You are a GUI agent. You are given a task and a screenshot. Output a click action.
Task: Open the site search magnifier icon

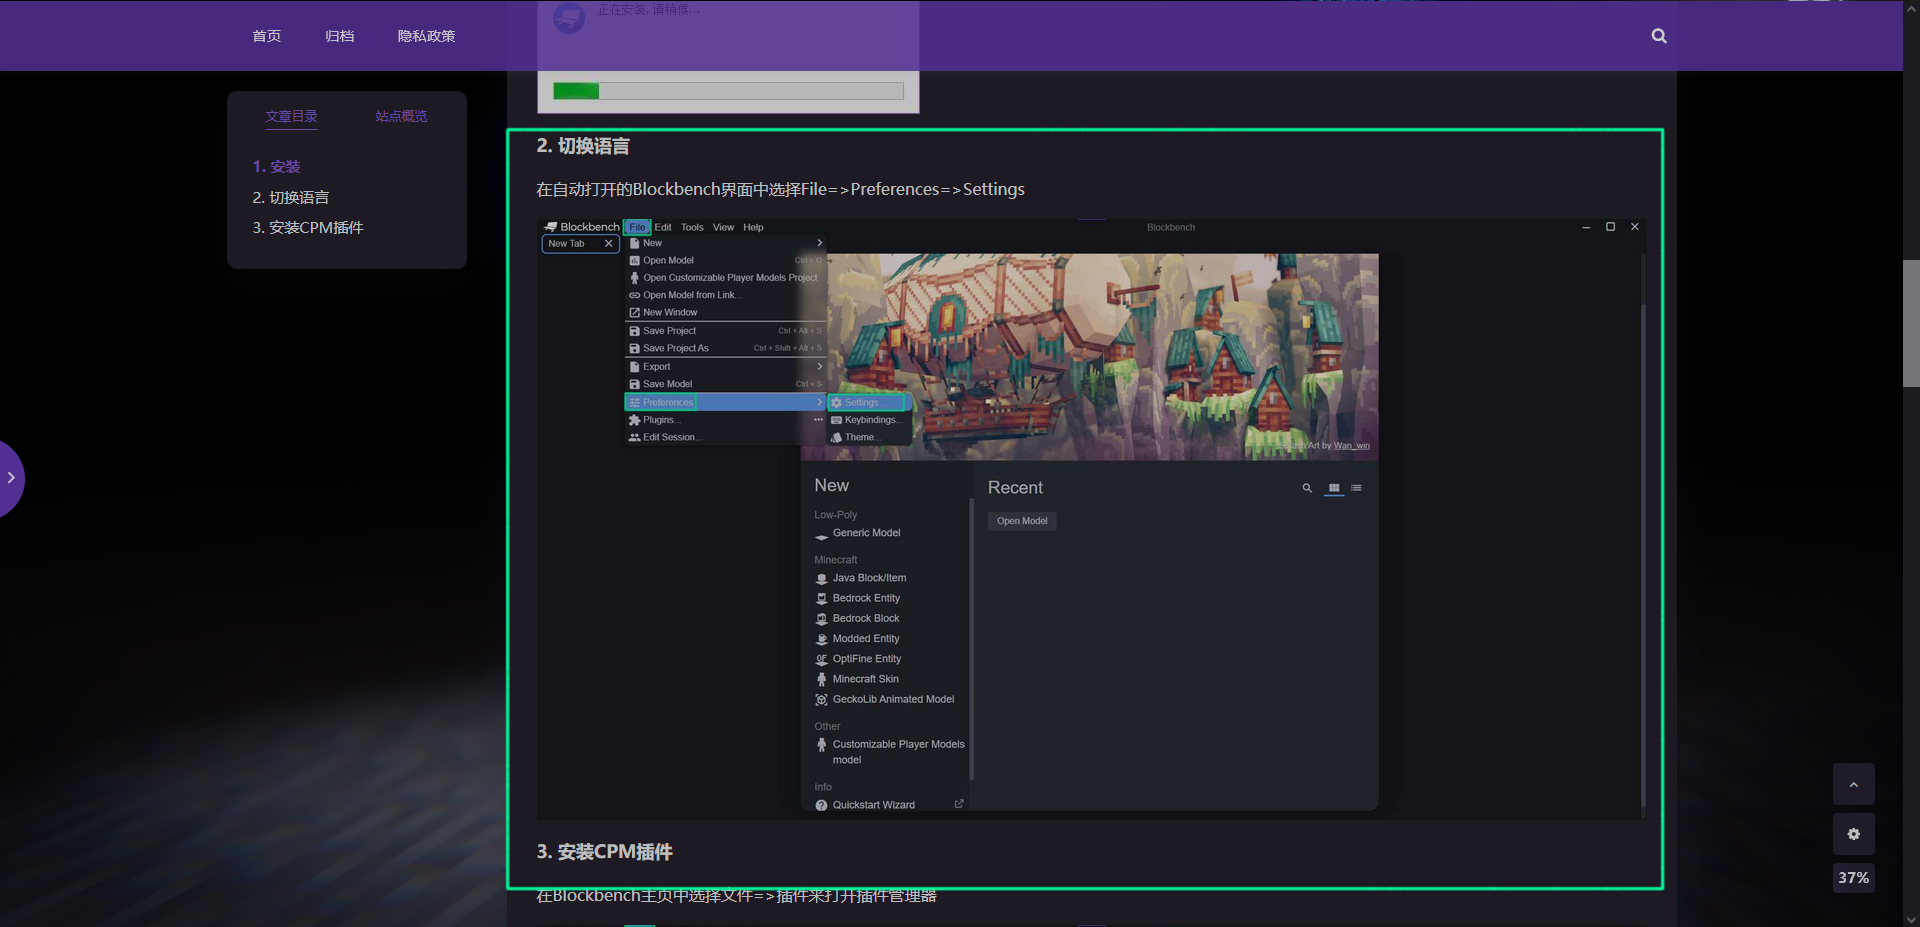pyautogui.click(x=1659, y=36)
